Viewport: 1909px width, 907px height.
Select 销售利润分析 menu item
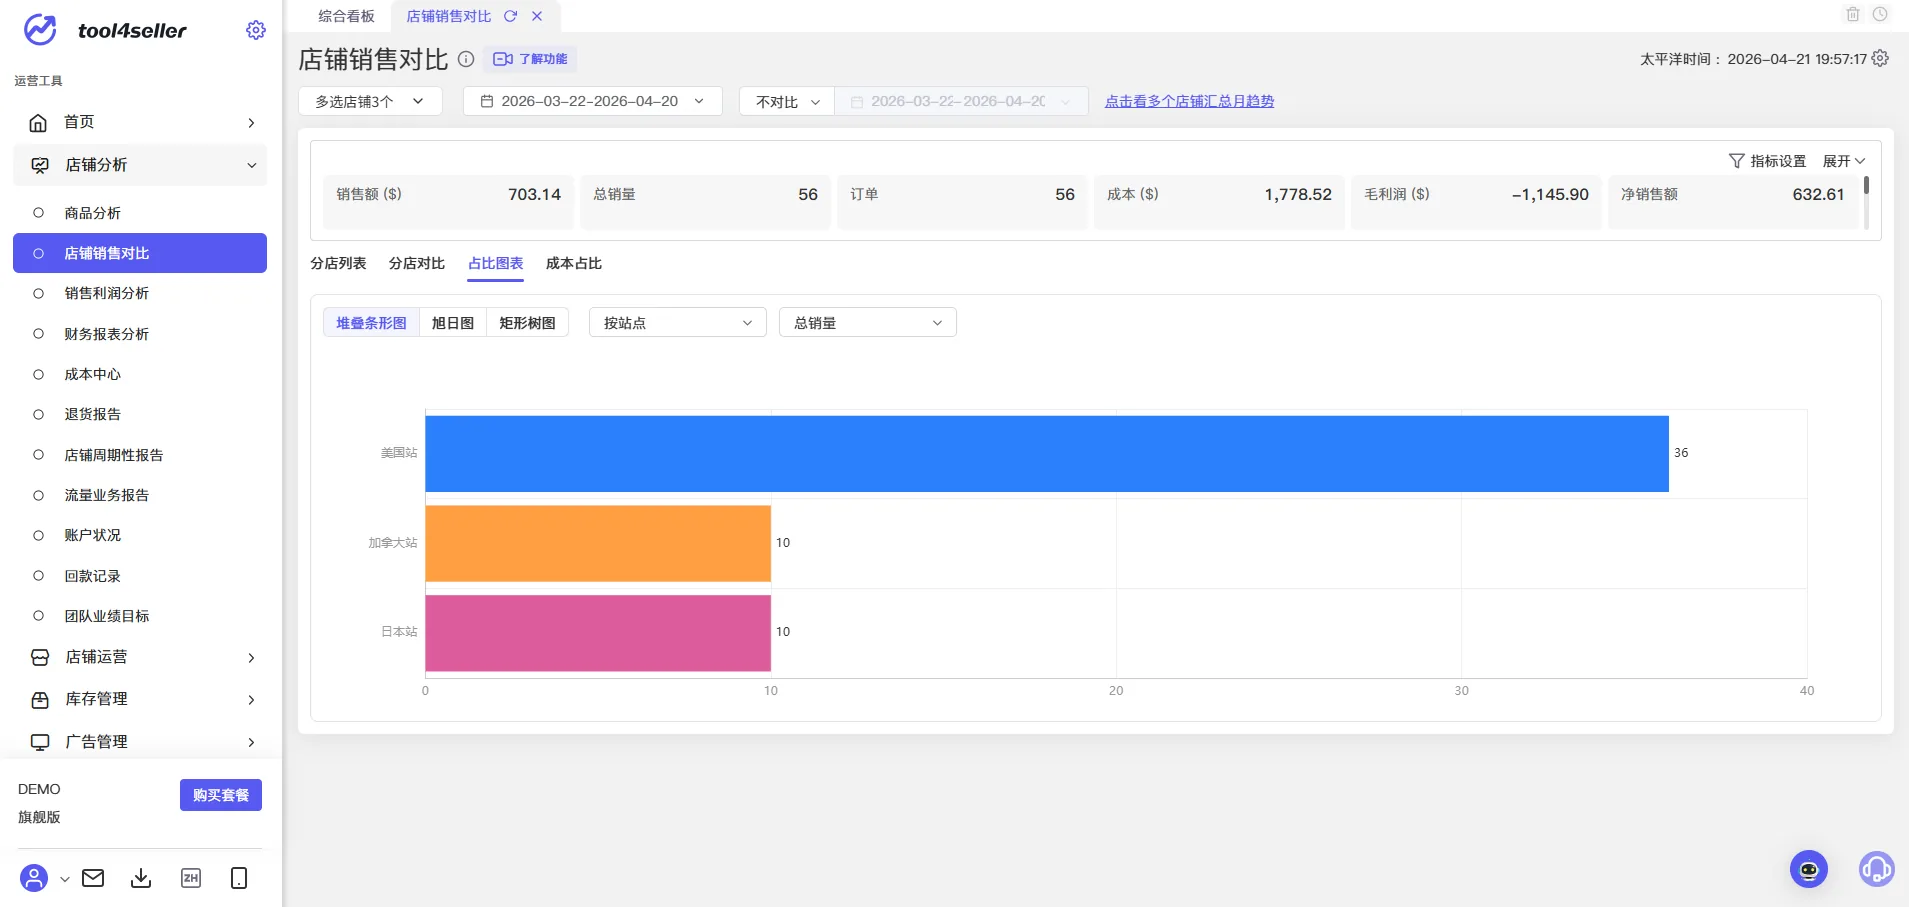point(140,293)
